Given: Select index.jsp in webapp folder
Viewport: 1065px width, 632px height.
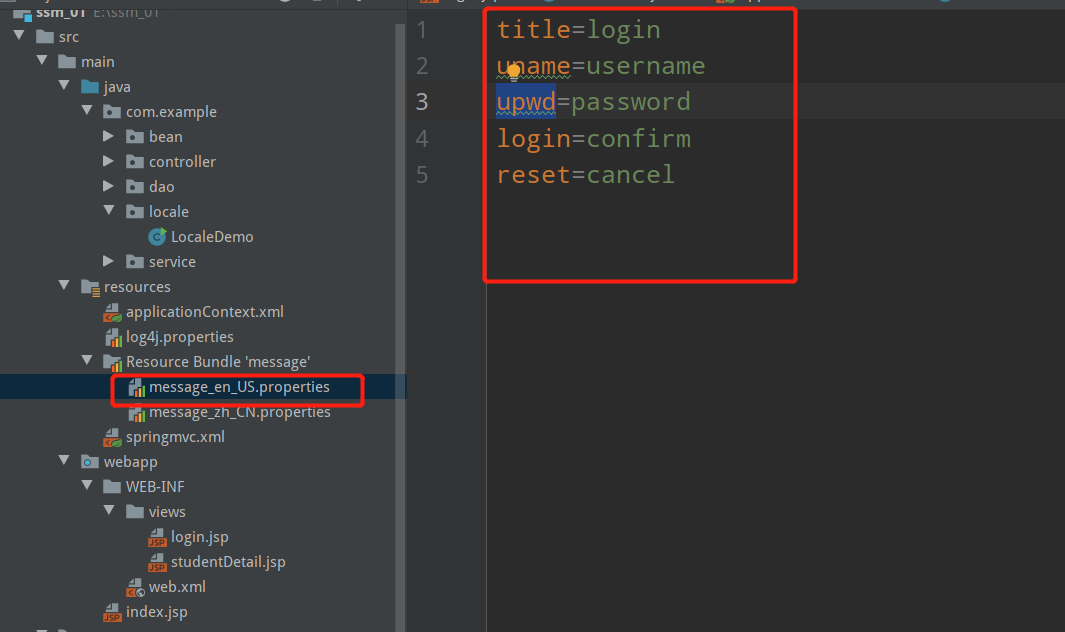Looking at the screenshot, I should (157, 612).
